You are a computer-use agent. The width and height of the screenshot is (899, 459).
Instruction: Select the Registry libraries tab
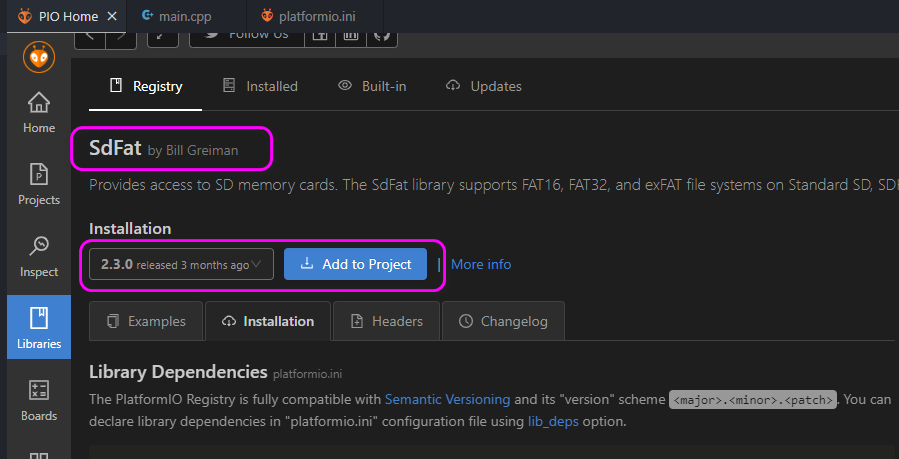point(146,87)
